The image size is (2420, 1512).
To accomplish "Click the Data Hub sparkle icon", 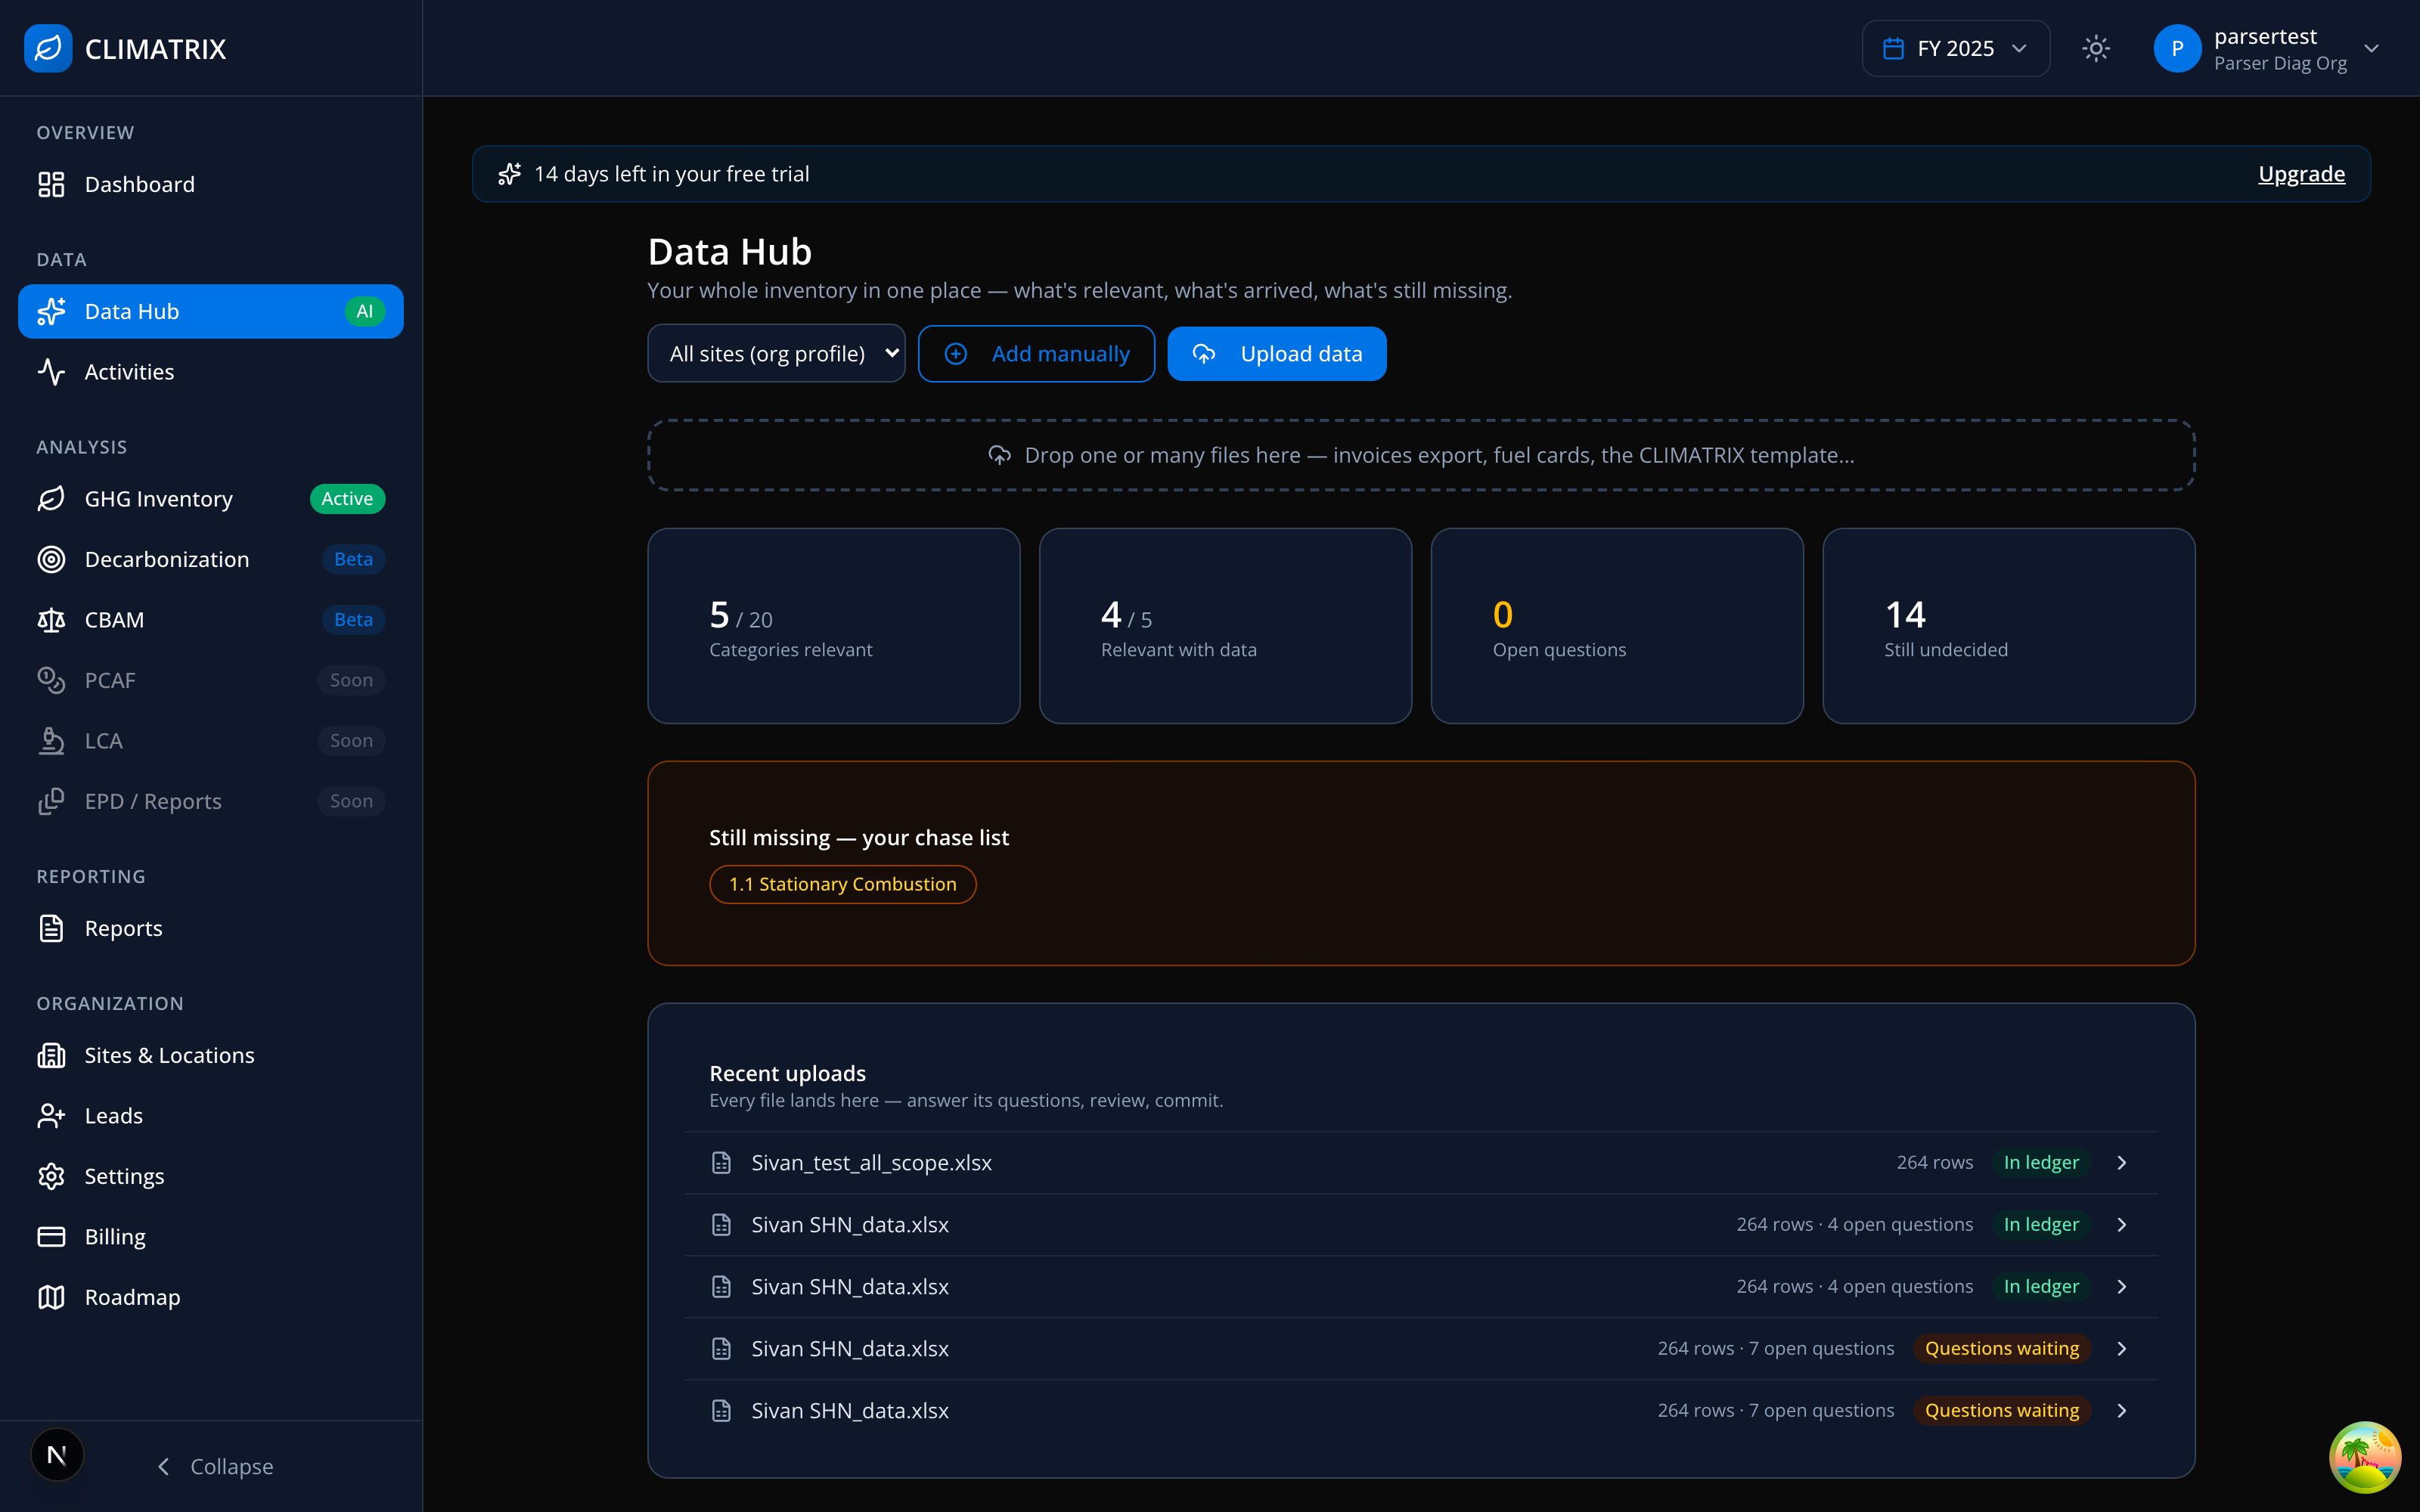I will click(x=51, y=311).
